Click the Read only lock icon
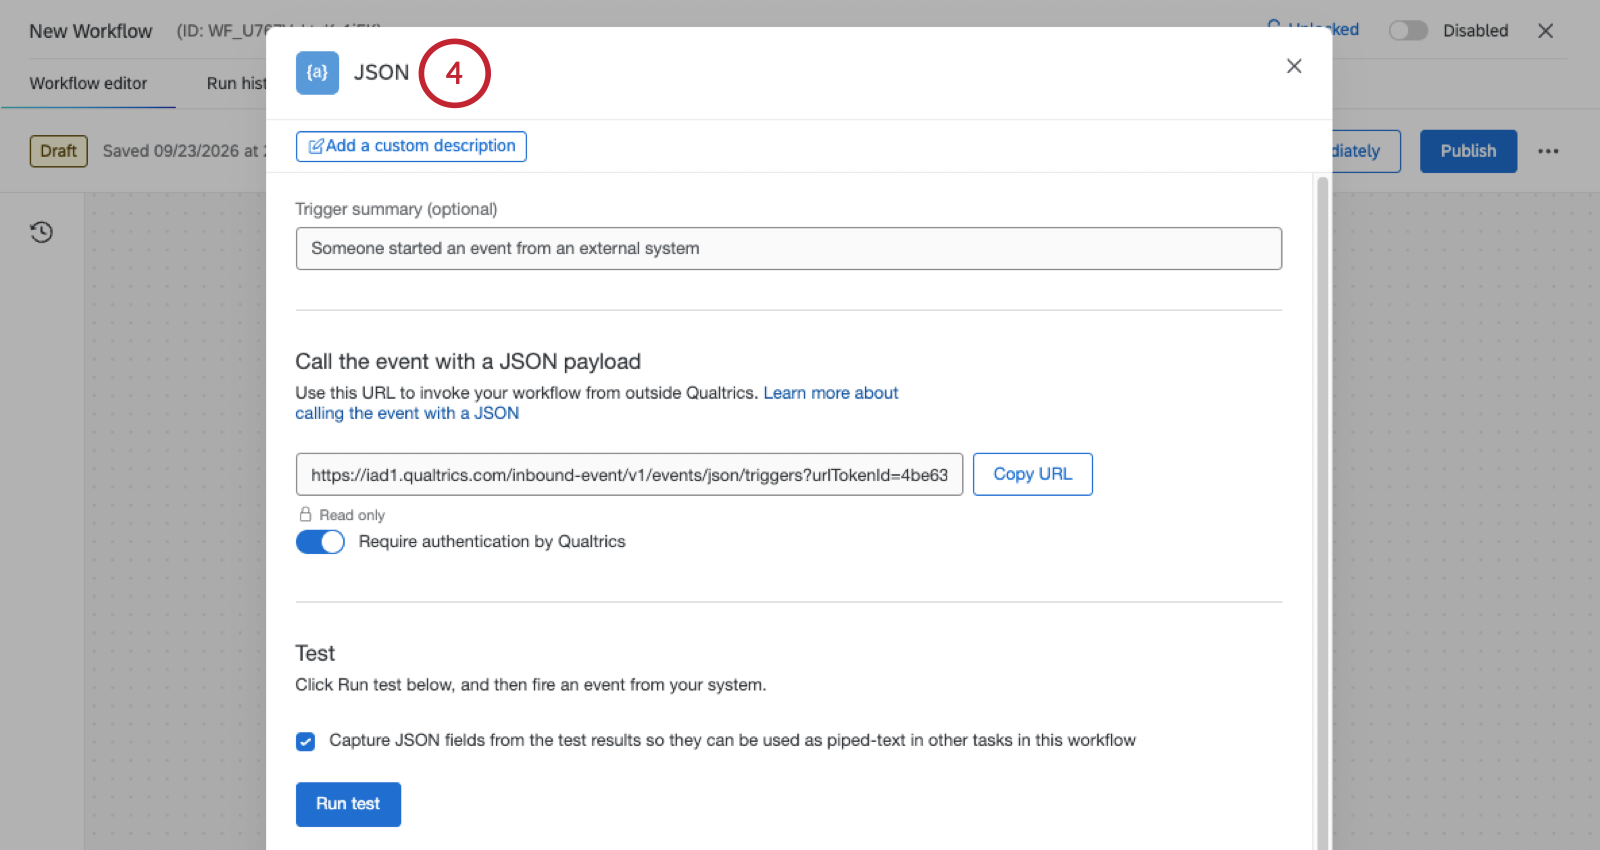 306,514
